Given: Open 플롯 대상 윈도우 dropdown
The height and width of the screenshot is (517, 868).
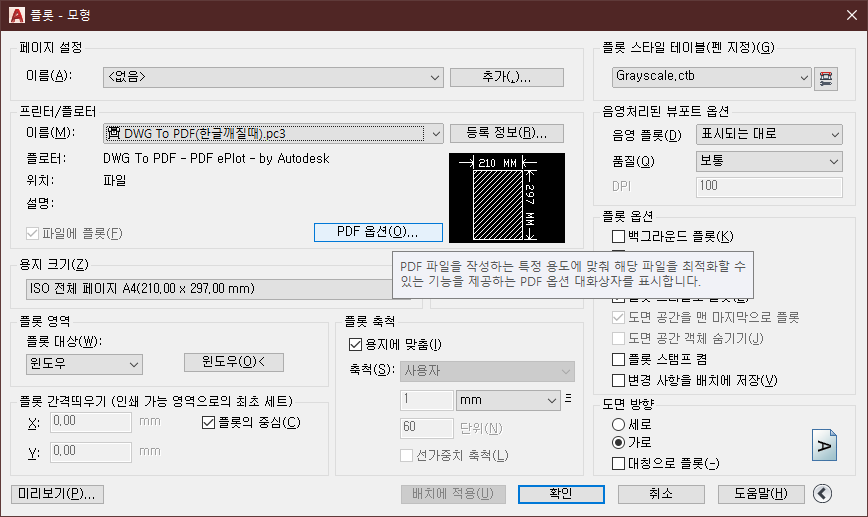Looking at the screenshot, I should [84, 364].
